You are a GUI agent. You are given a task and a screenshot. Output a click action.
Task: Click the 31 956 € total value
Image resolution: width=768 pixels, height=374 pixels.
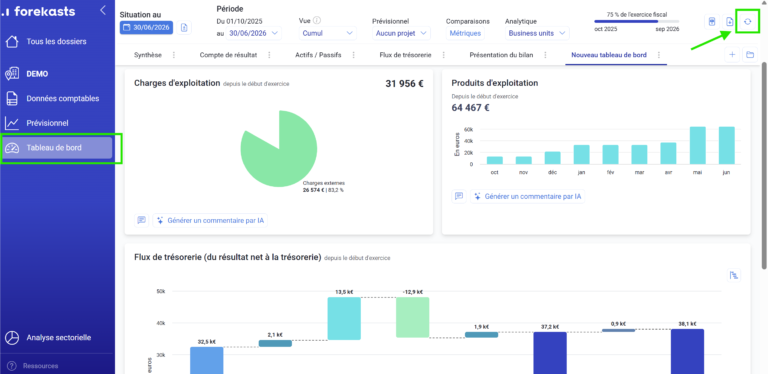[405, 84]
